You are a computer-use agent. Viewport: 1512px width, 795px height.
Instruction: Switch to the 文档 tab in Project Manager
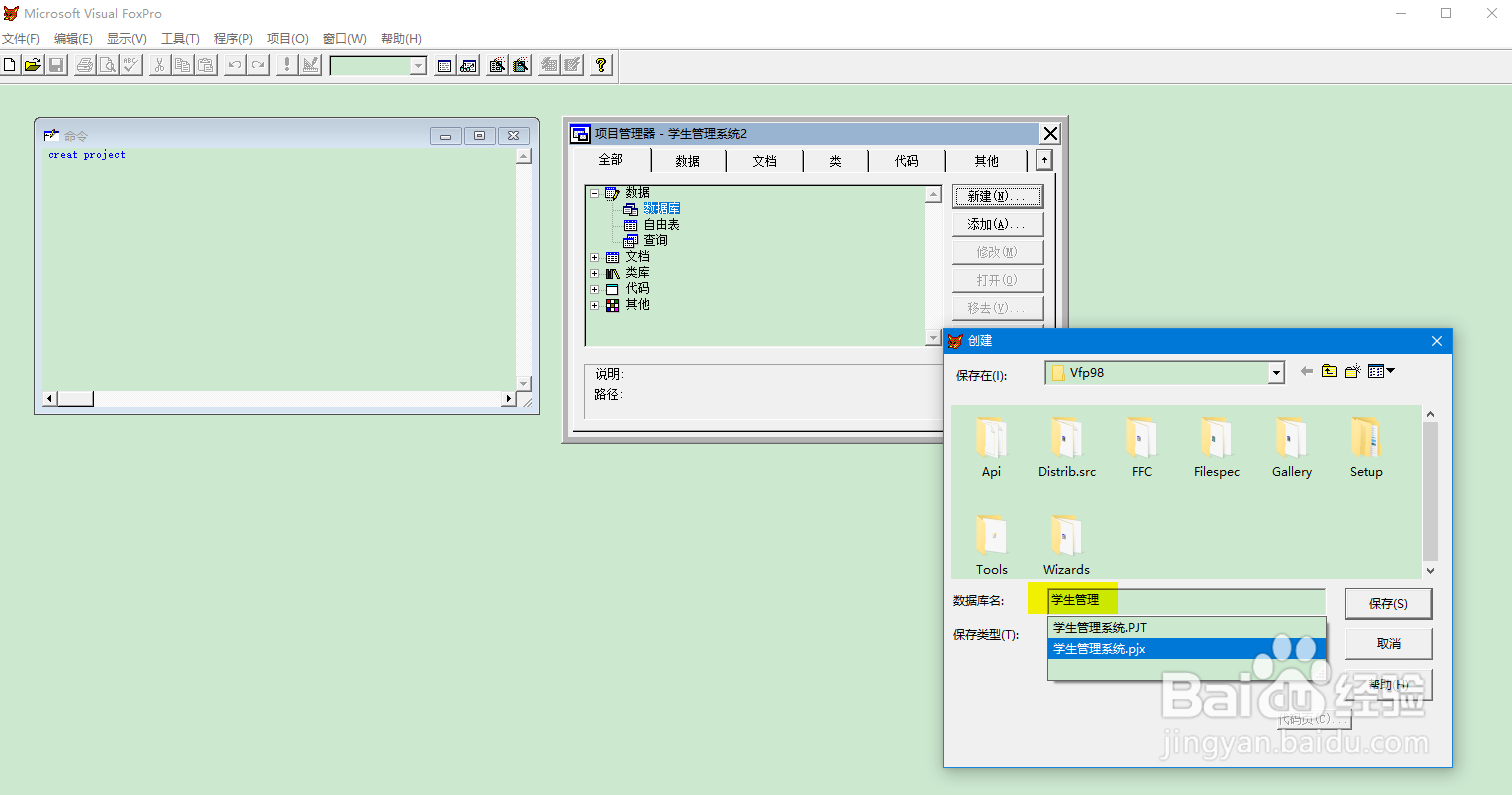coord(765,161)
